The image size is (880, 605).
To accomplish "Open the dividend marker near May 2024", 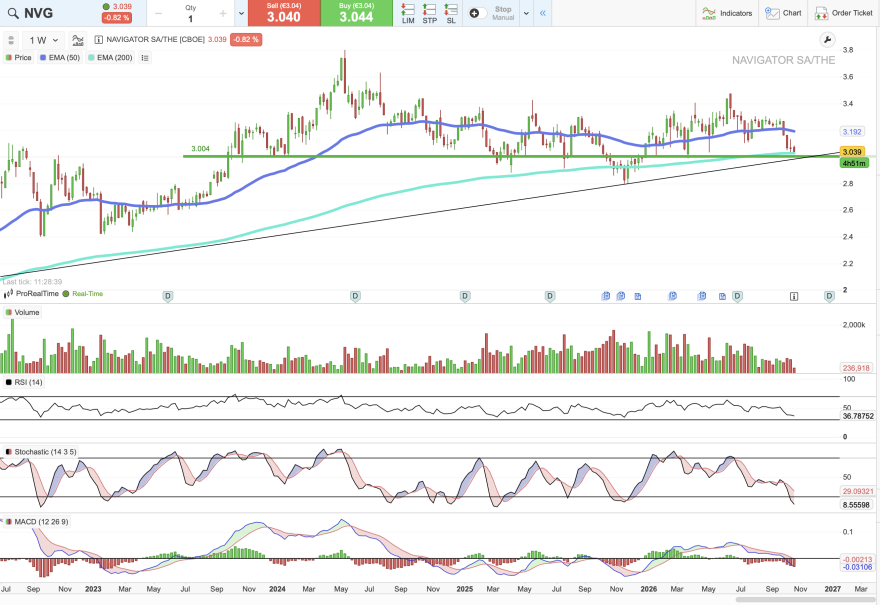I will 355,296.
